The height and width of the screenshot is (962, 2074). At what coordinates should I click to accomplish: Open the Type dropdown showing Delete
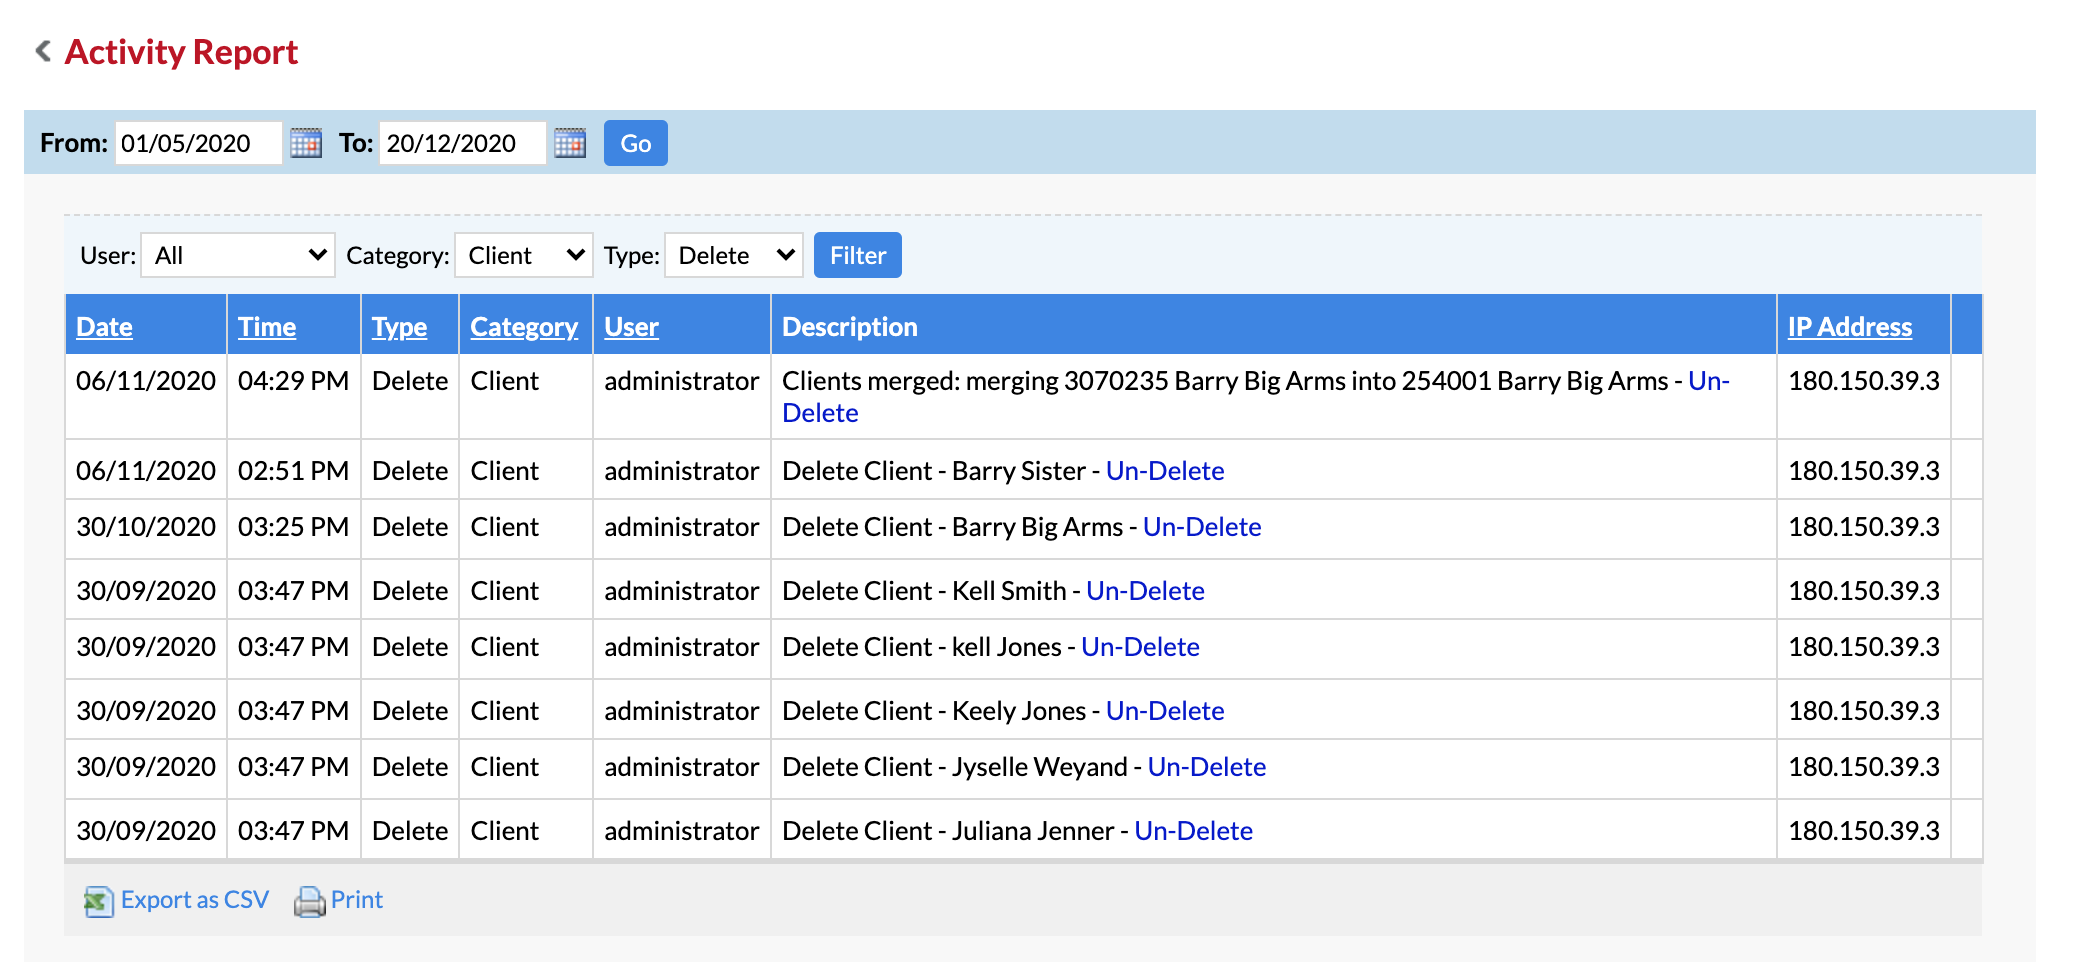pos(734,255)
